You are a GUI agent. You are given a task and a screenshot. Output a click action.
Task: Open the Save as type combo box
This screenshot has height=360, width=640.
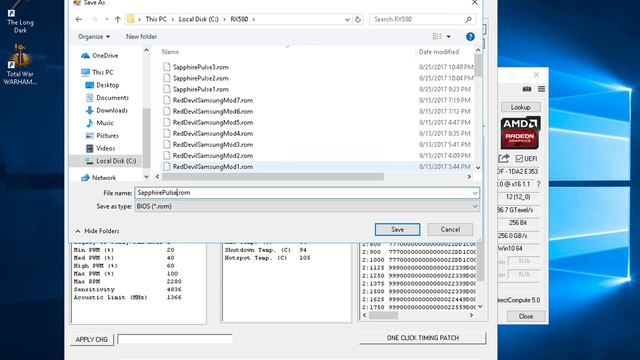coord(307,207)
